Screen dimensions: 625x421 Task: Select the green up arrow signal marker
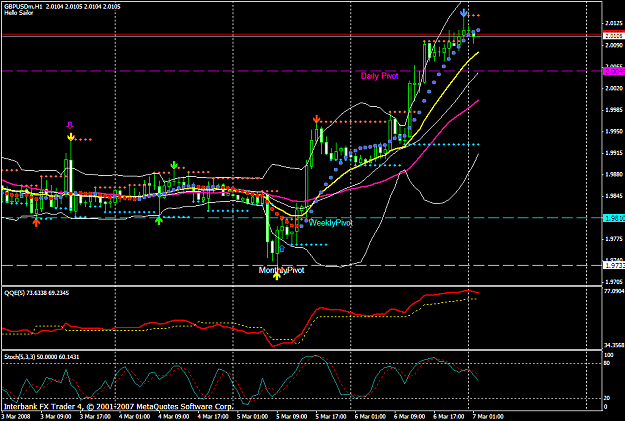click(159, 220)
